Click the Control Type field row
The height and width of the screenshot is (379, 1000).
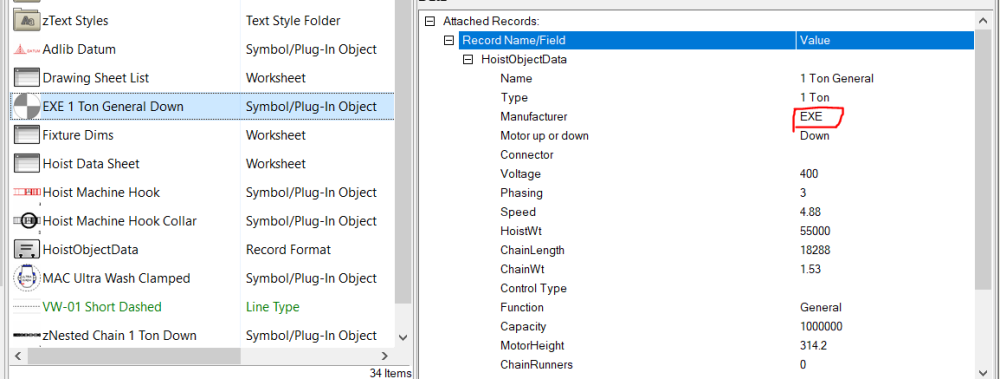[x=533, y=288]
